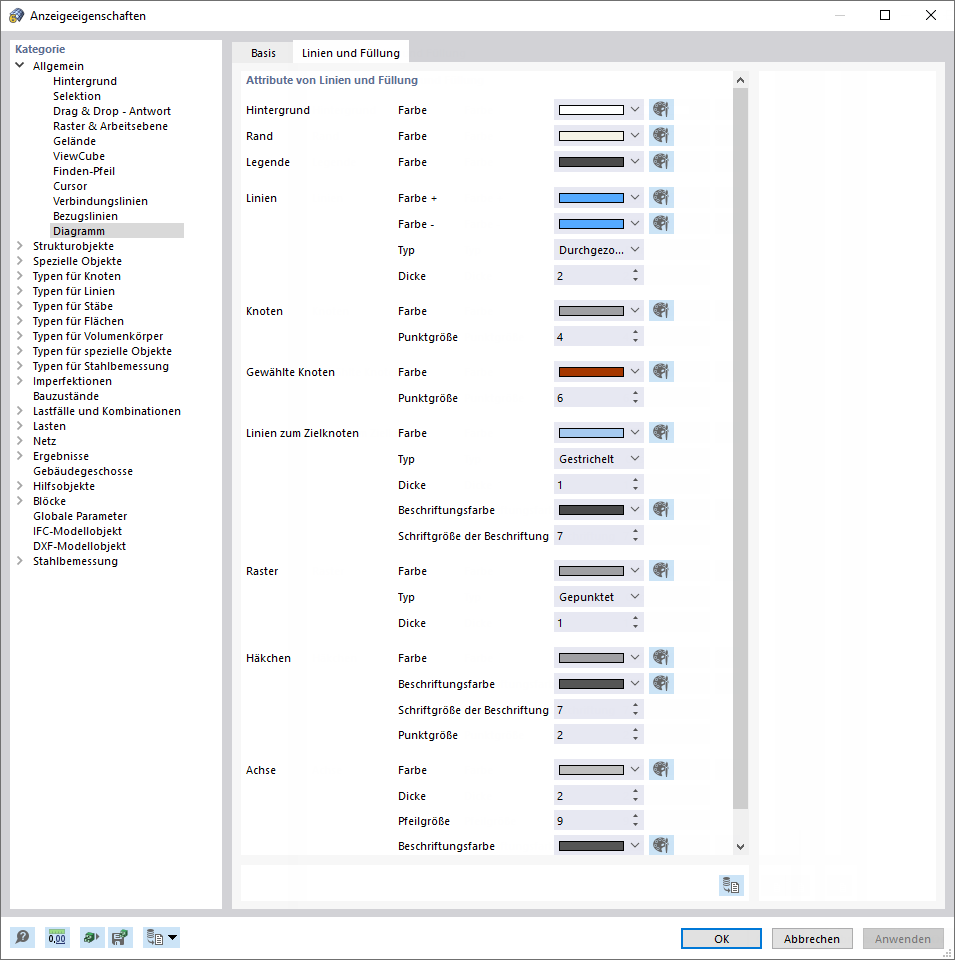Screen dimensions: 955x960
Task: Click the Abbrechen button
Action: pyautogui.click(x=812, y=939)
